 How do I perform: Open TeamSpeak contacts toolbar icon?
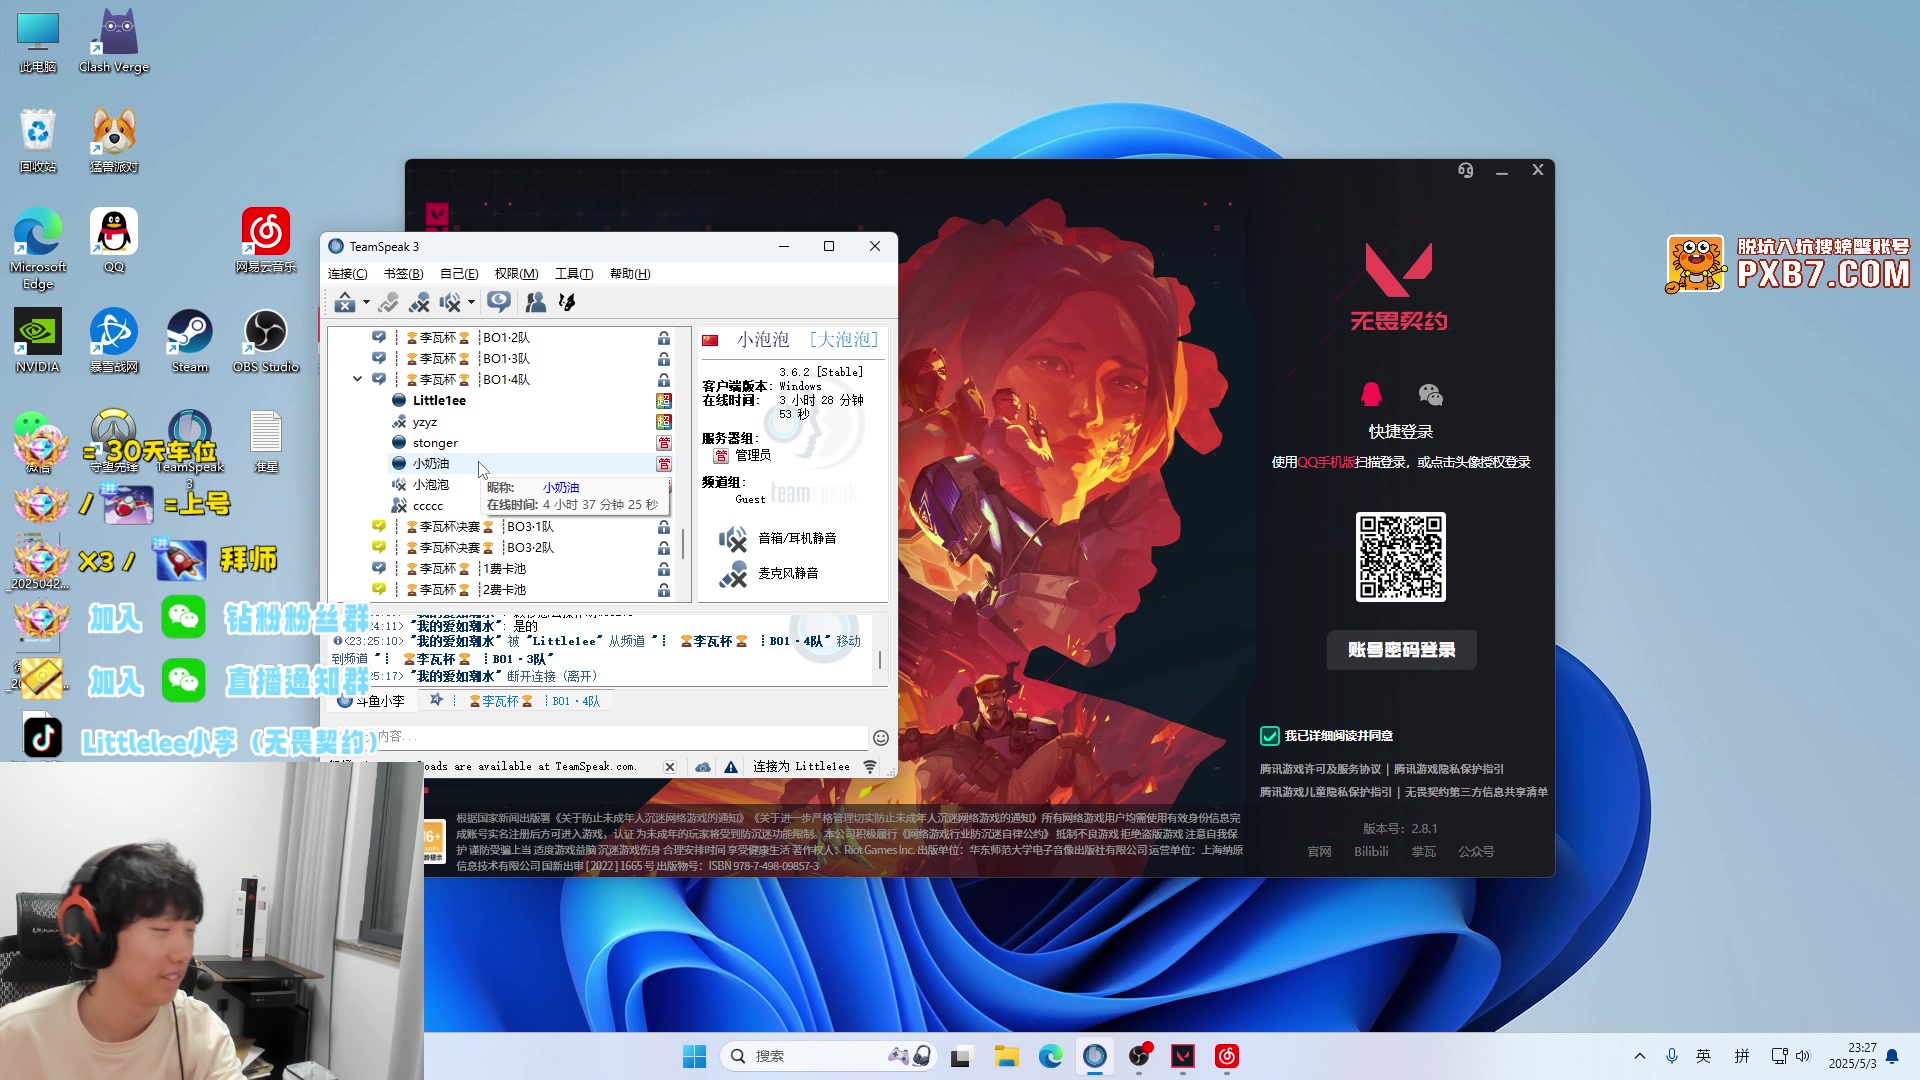536,302
